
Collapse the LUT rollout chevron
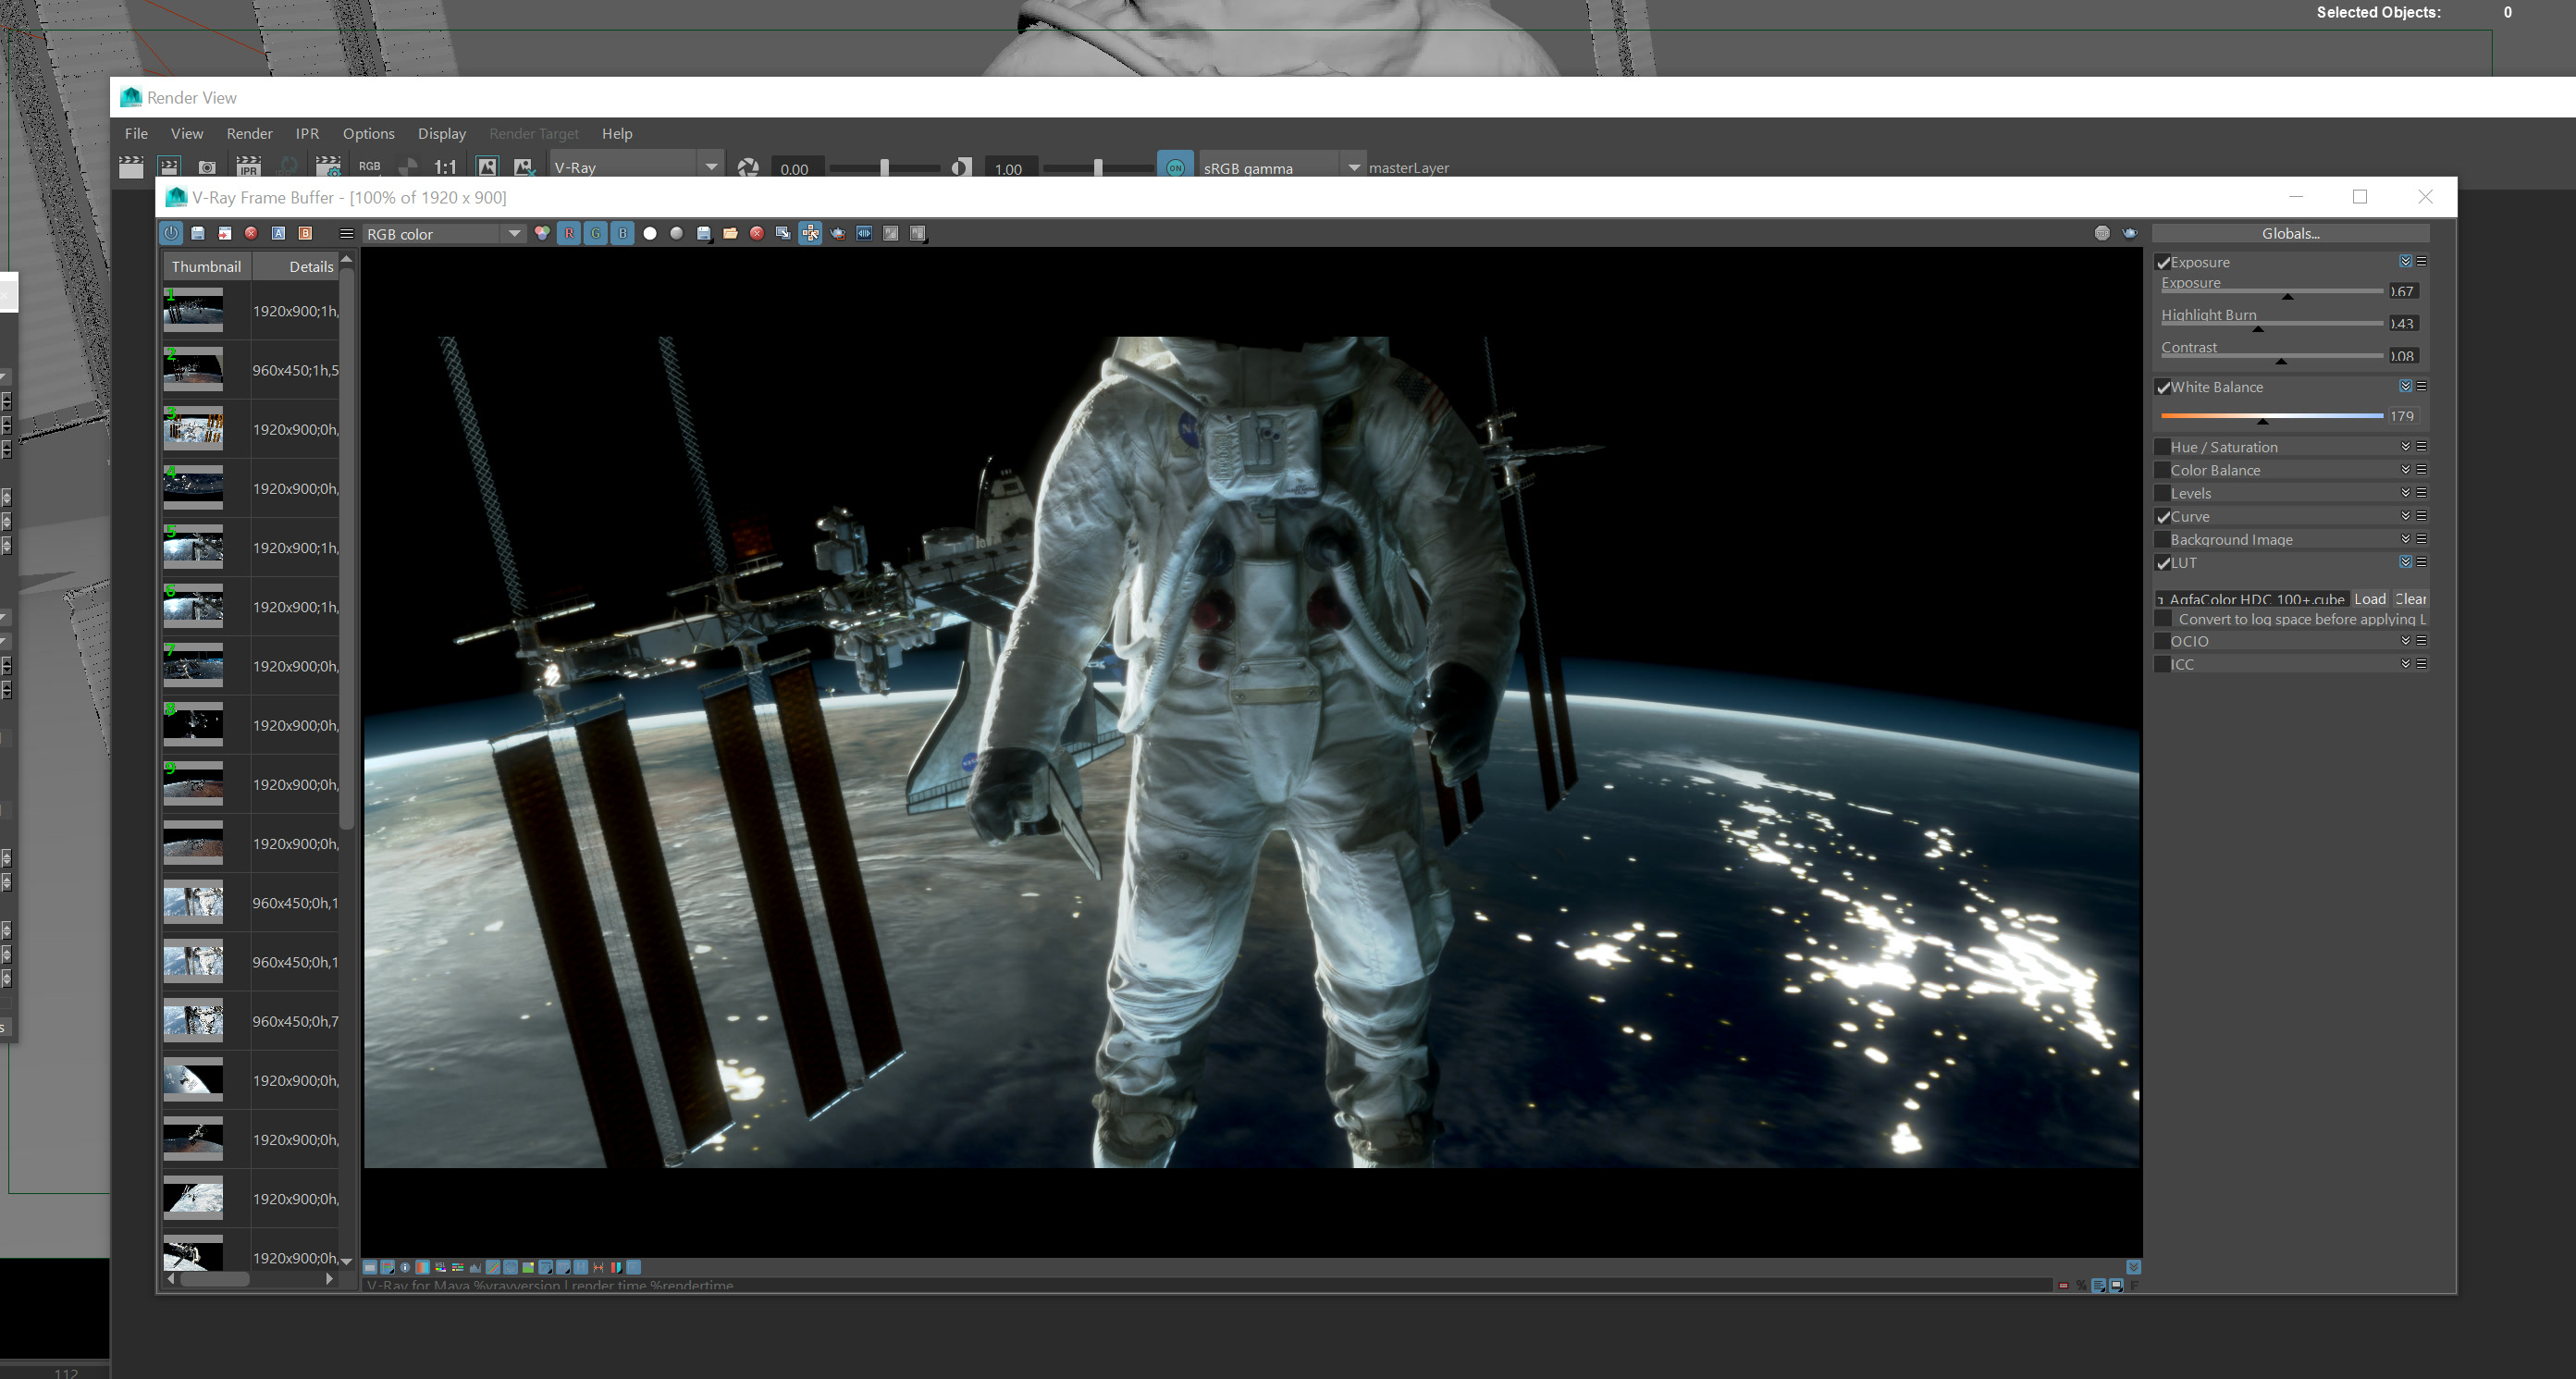tap(2405, 562)
